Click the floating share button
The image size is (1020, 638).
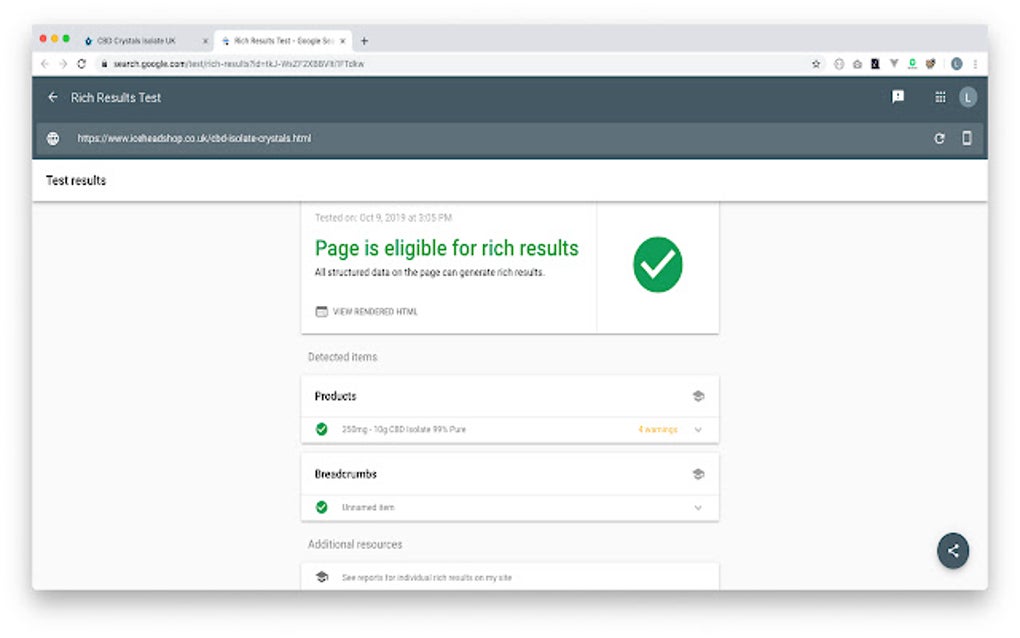[x=952, y=551]
